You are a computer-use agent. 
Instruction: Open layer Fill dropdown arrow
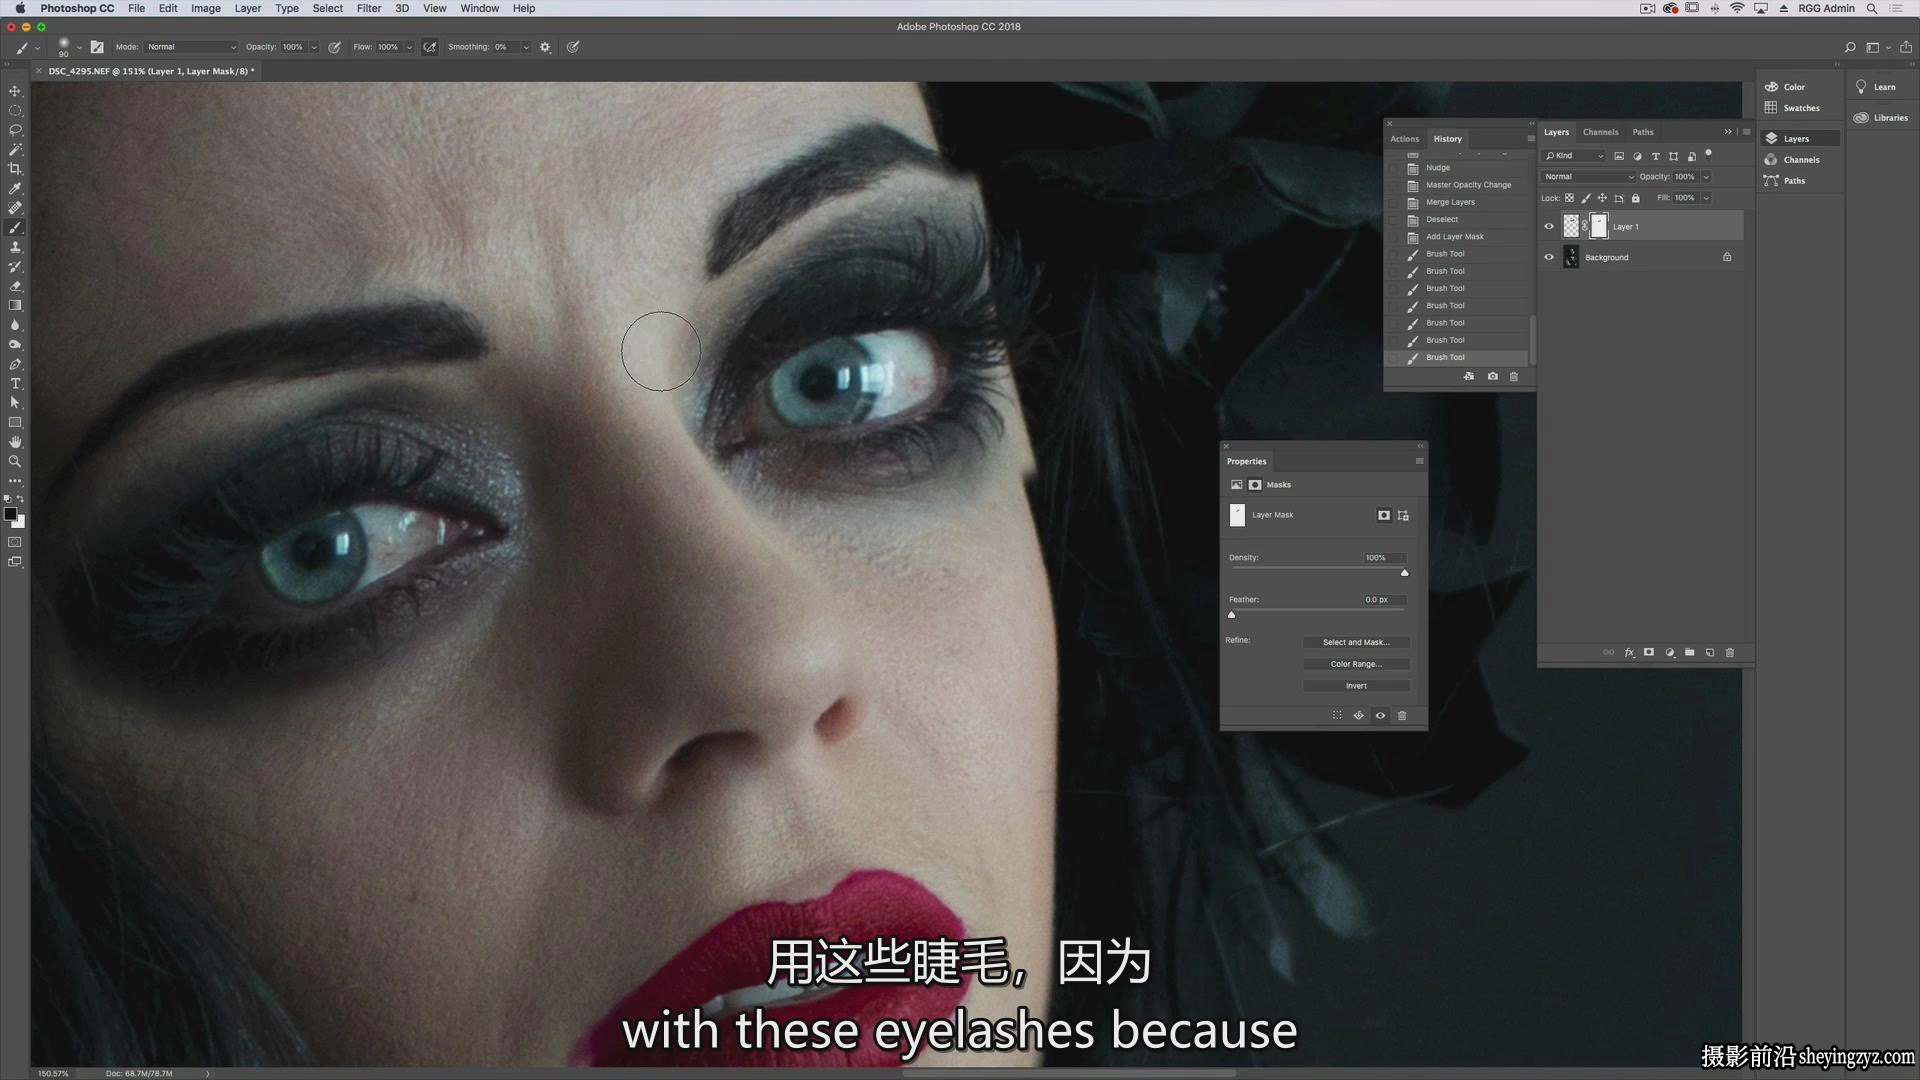click(x=1706, y=198)
